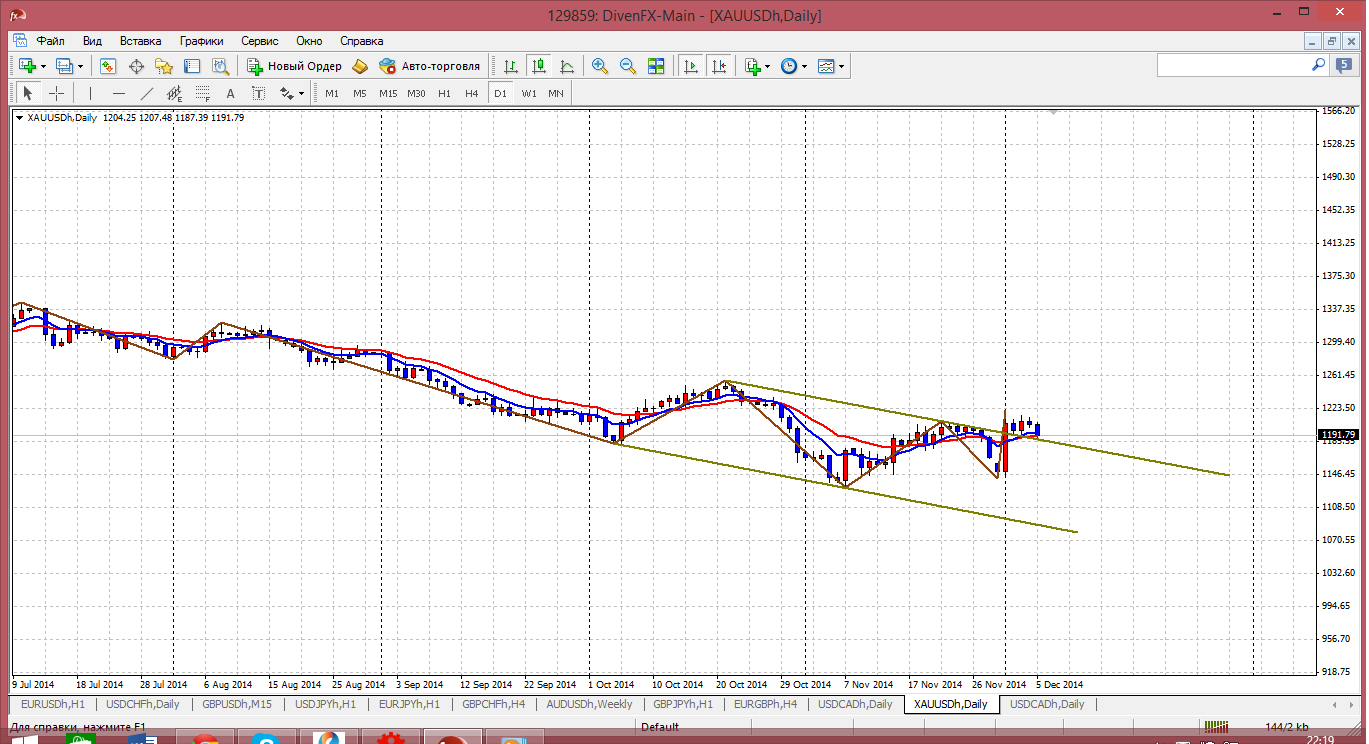Open the New Chart dropdown arrow
This screenshot has width=1369, height=744.
[43, 66]
